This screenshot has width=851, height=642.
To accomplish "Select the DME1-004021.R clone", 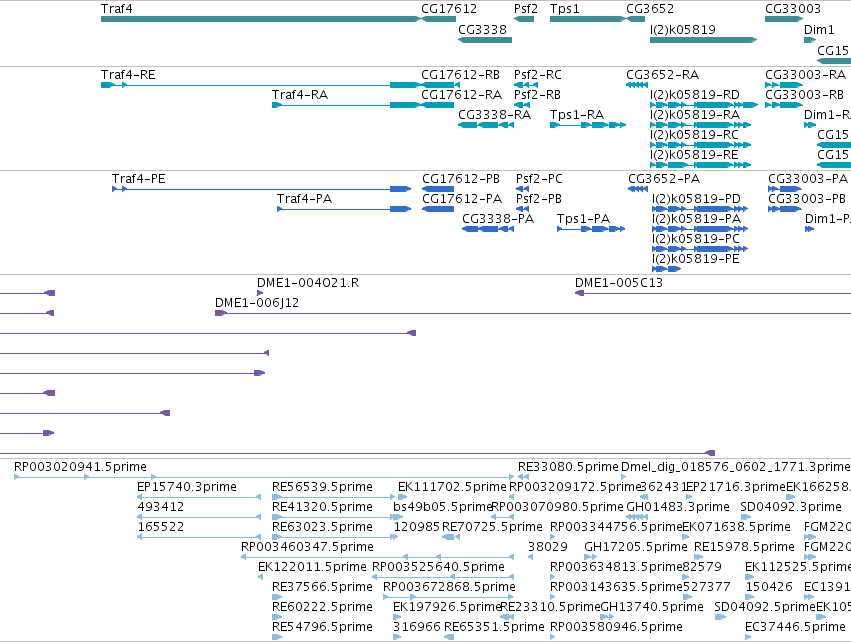I will [x=260, y=293].
